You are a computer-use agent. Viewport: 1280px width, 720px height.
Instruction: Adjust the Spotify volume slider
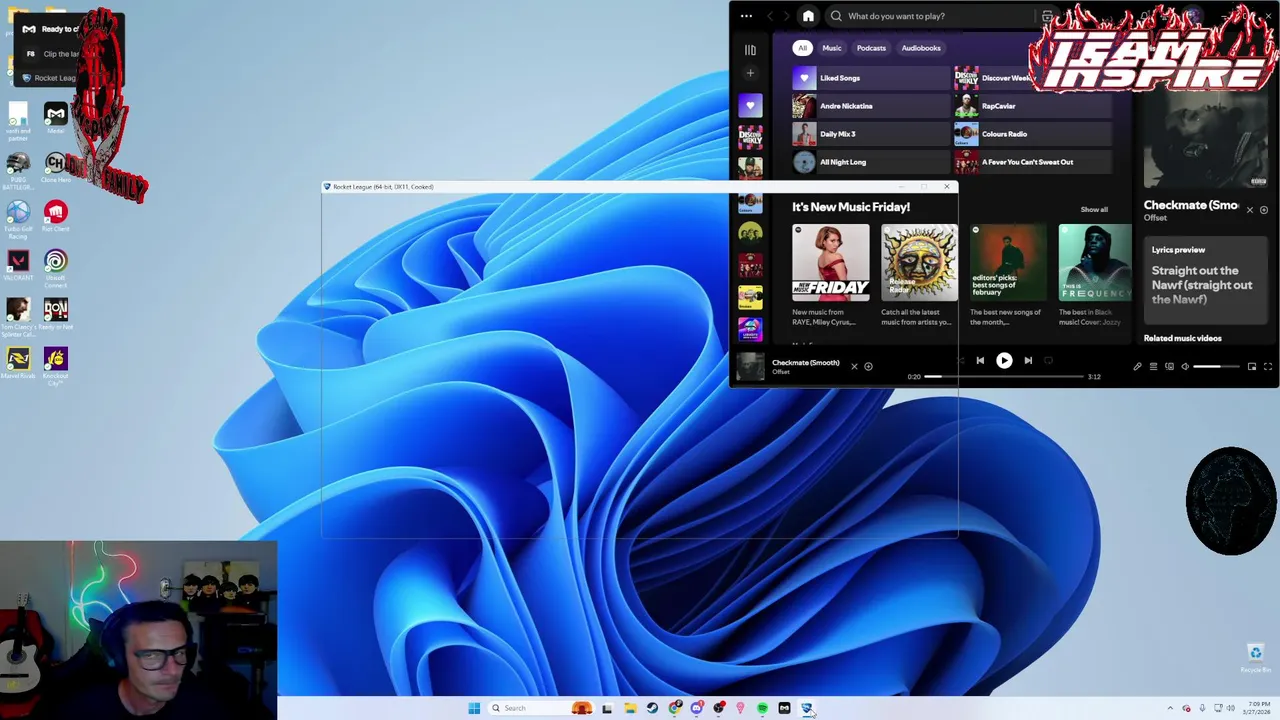coord(1214,367)
